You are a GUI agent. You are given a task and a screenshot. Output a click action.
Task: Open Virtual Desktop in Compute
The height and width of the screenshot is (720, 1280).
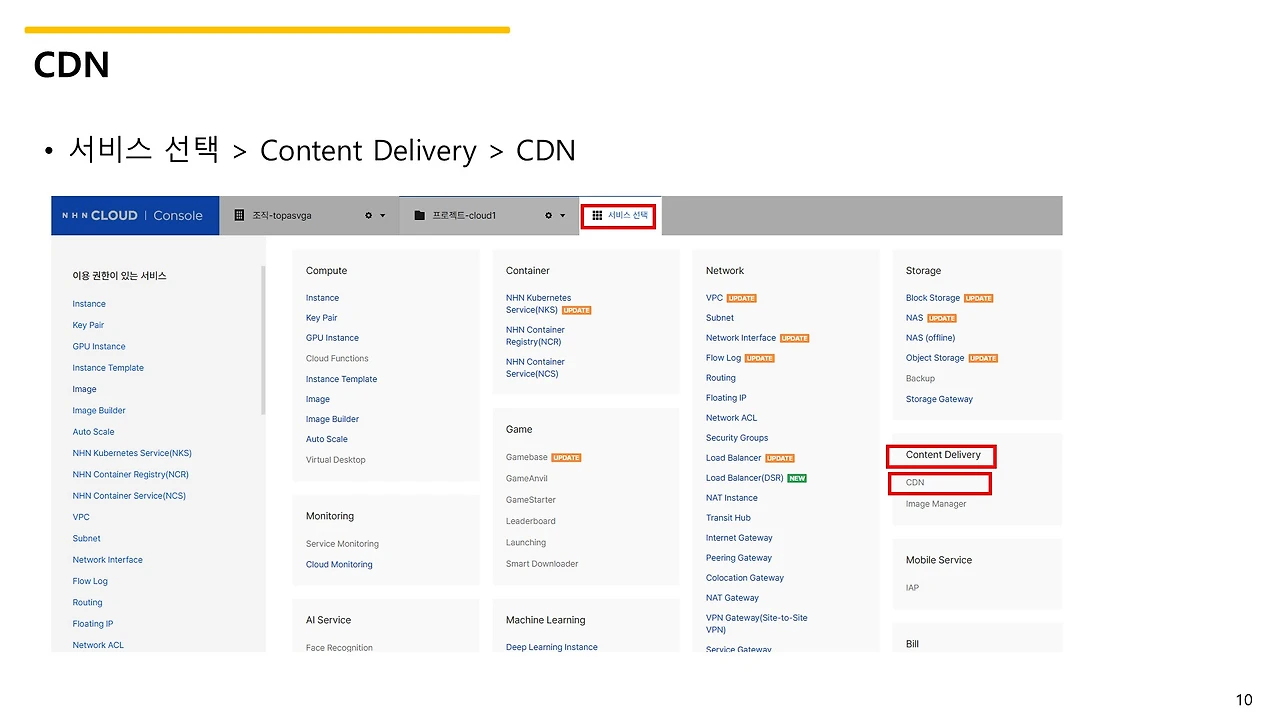coord(335,460)
